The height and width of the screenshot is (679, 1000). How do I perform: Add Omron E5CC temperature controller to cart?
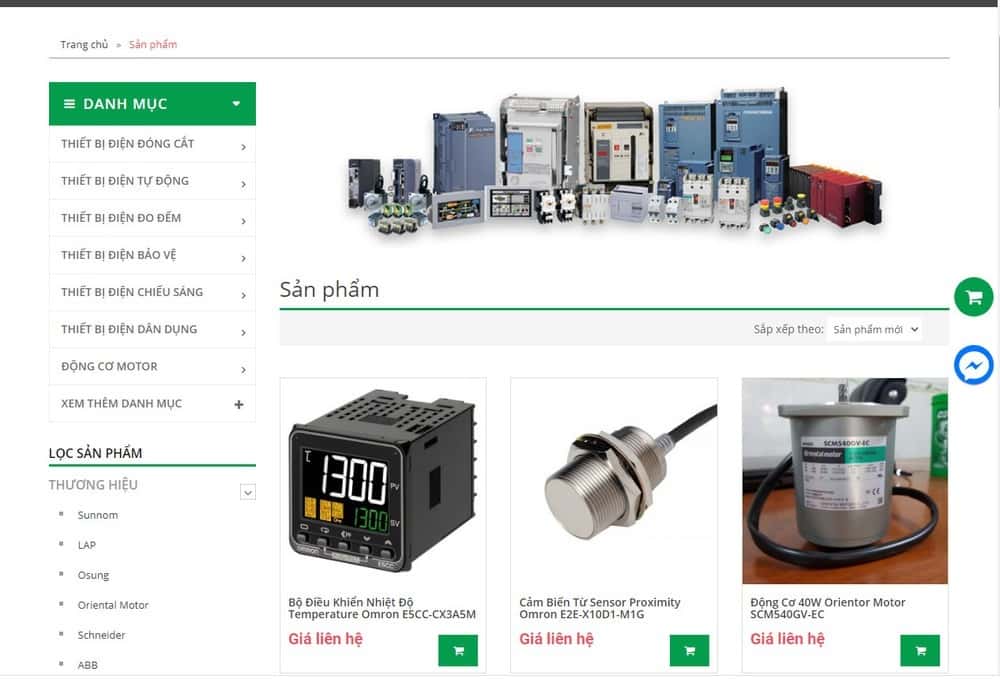(458, 650)
